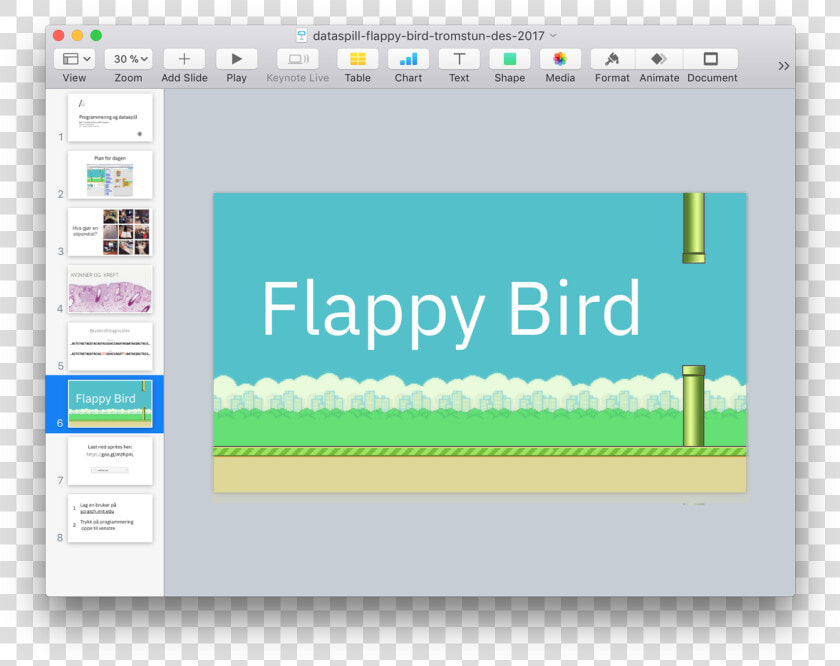The height and width of the screenshot is (666, 840).
Task: Click the Keynote document icon in title bar
Action: (x=302, y=35)
